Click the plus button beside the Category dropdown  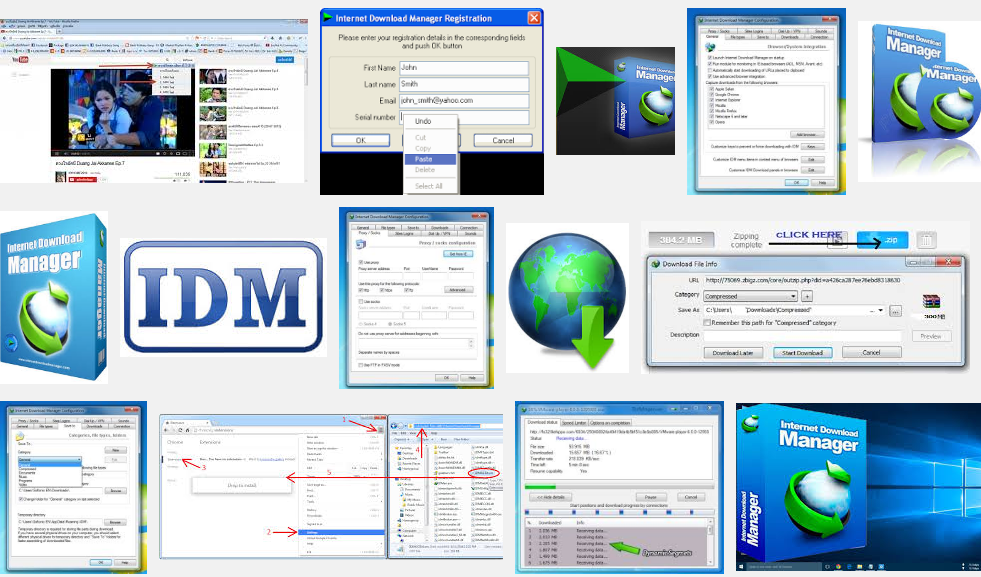(807, 296)
